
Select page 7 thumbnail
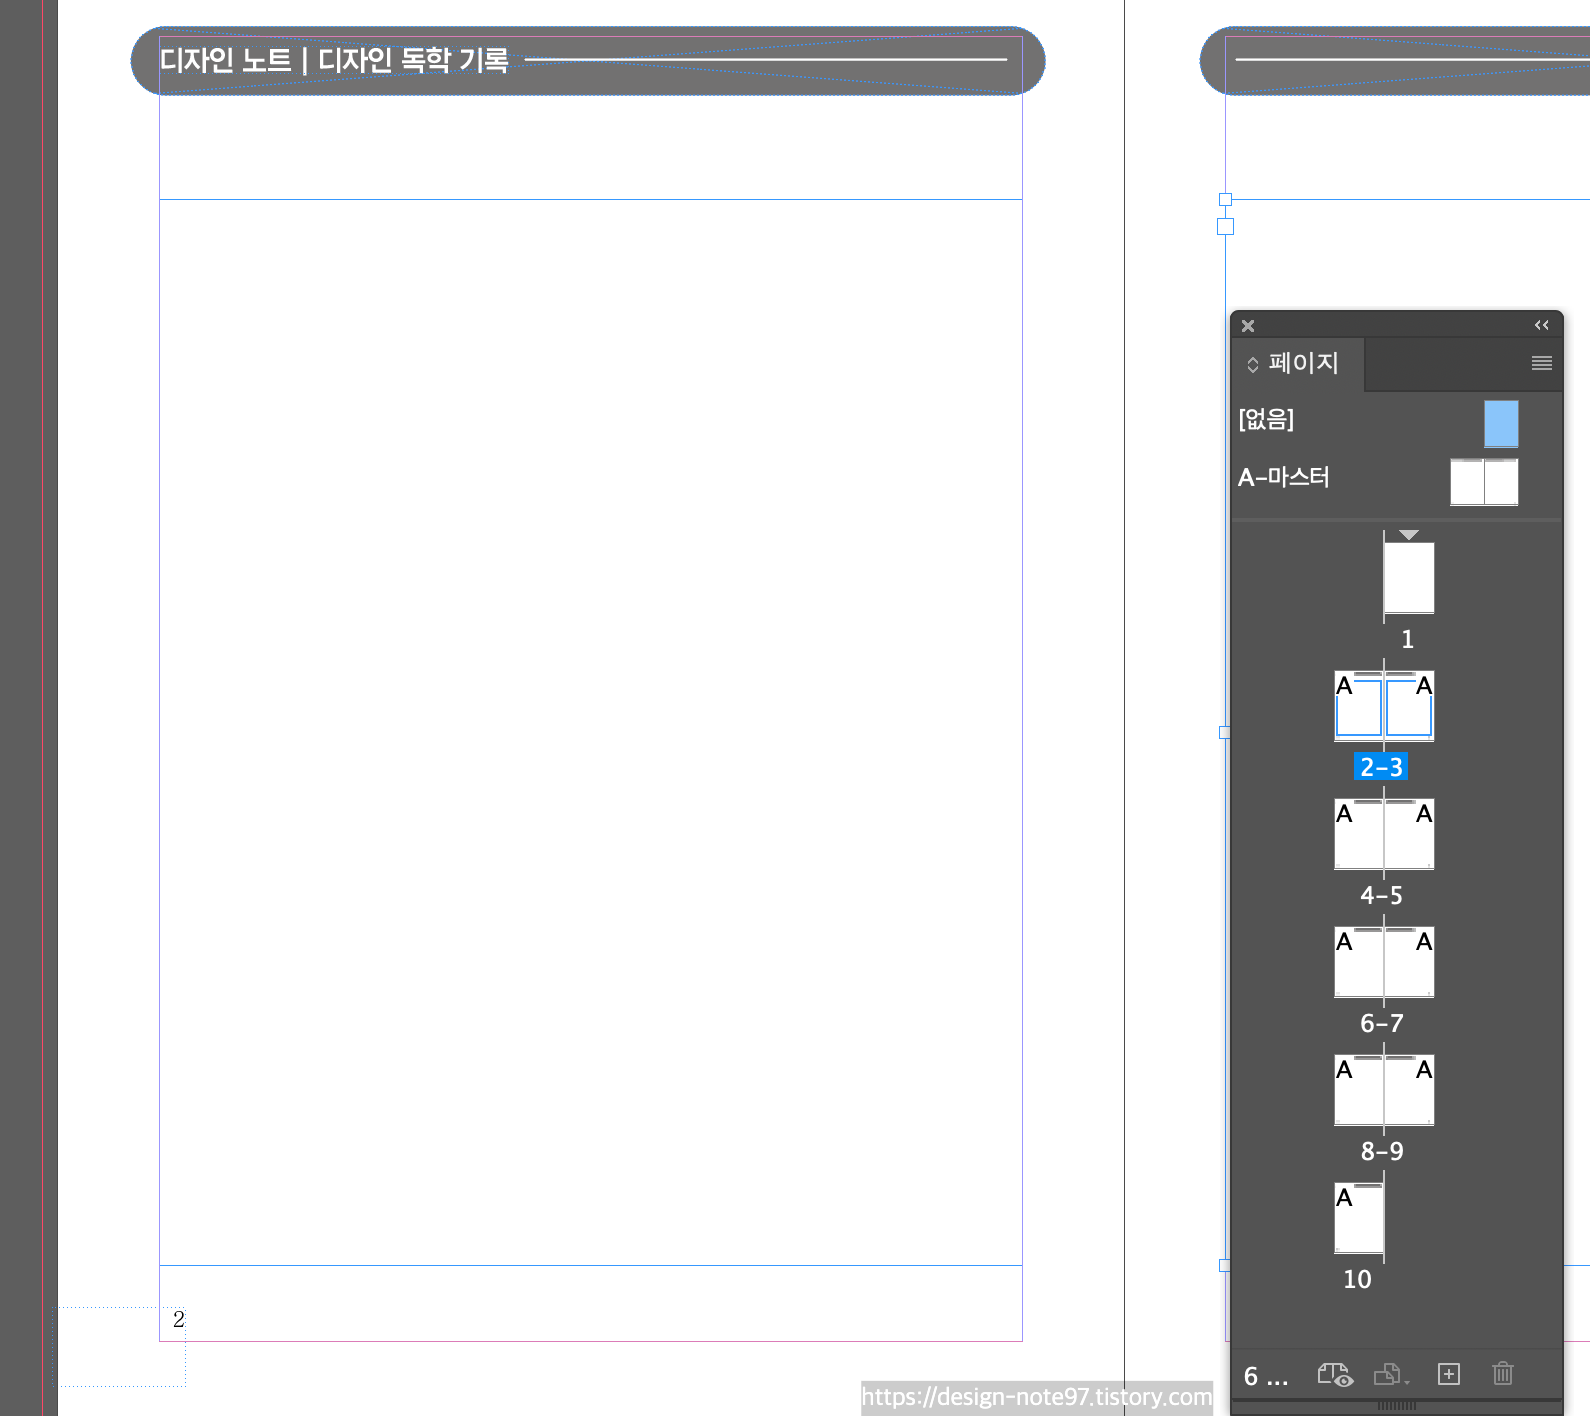click(x=1409, y=962)
